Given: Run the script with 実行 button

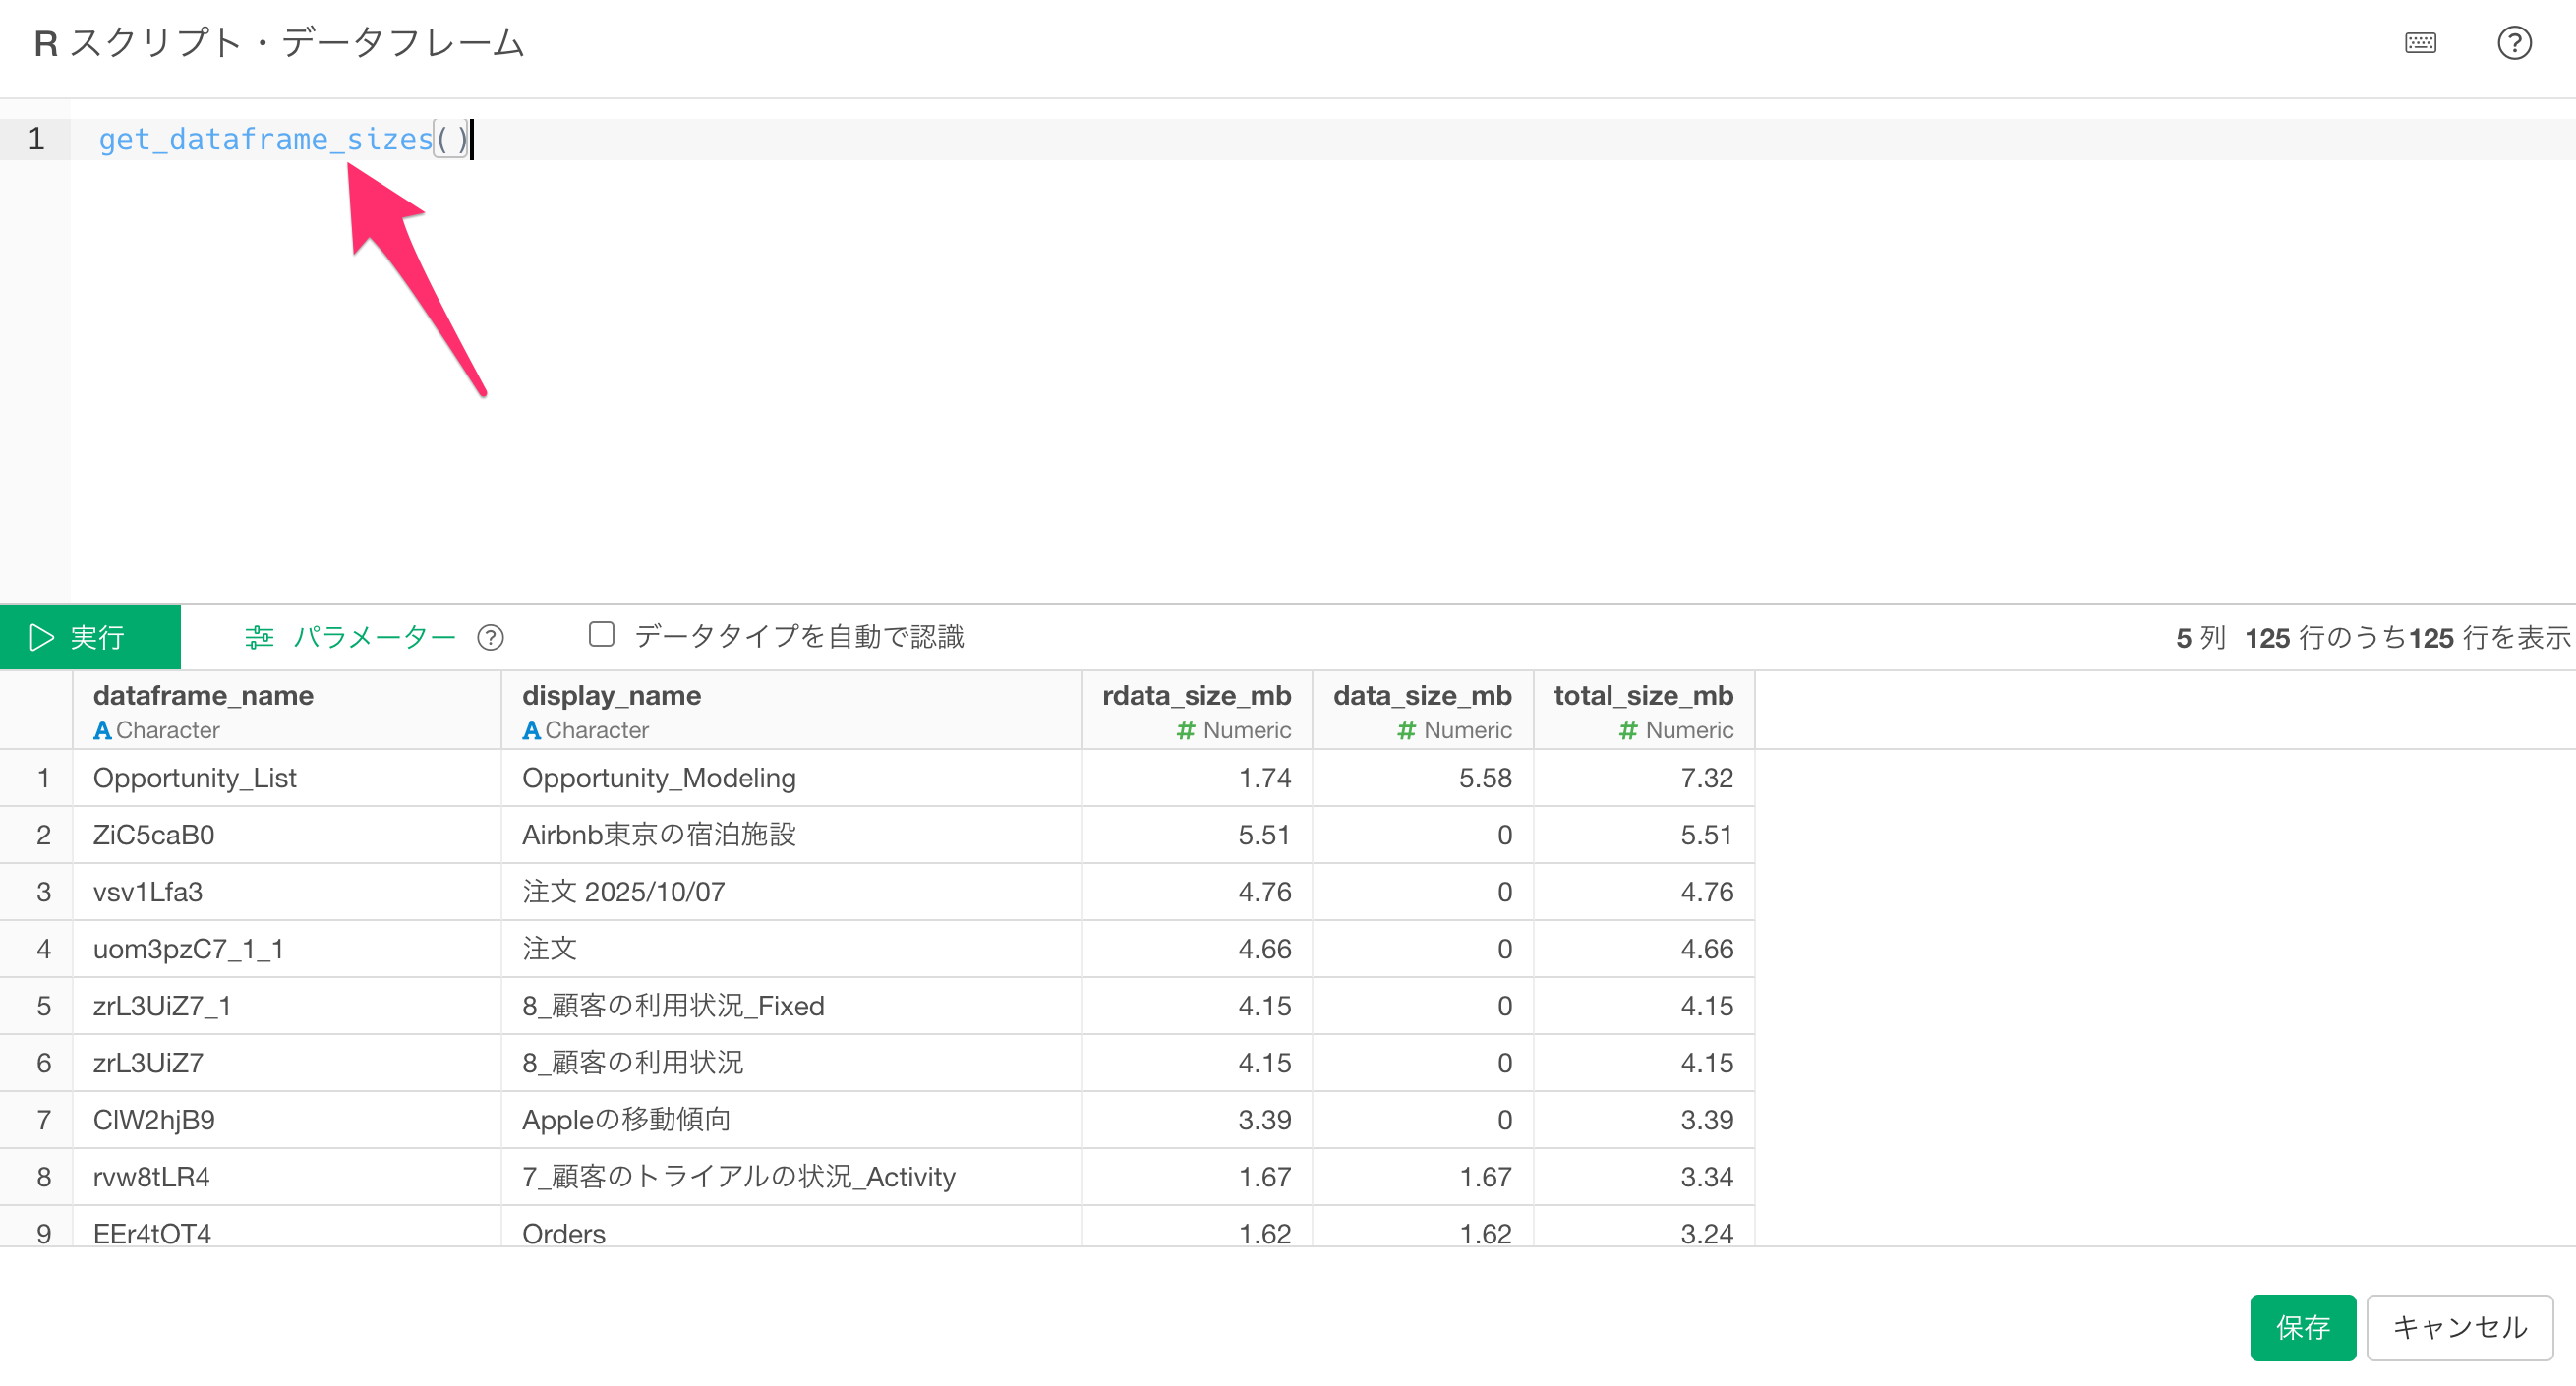Looking at the screenshot, I should [x=90, y=637].
